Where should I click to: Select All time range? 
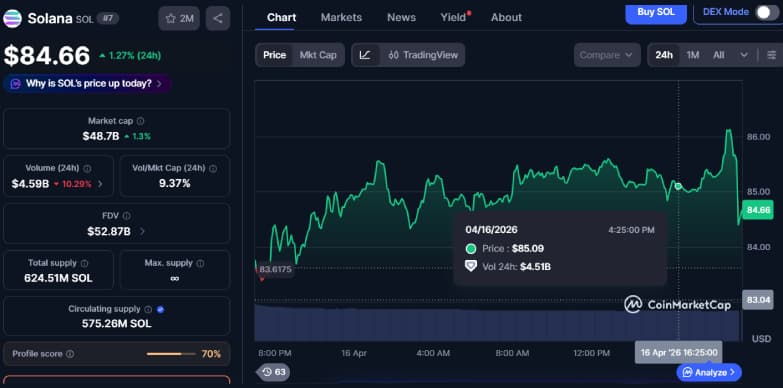click(719, 55)
